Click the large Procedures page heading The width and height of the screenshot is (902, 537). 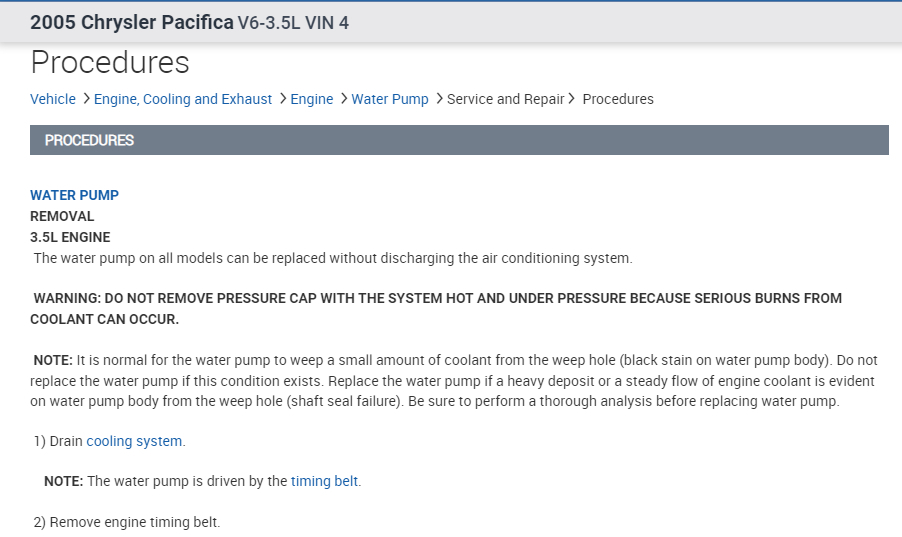pyautogui.click(x=110, y=63)
